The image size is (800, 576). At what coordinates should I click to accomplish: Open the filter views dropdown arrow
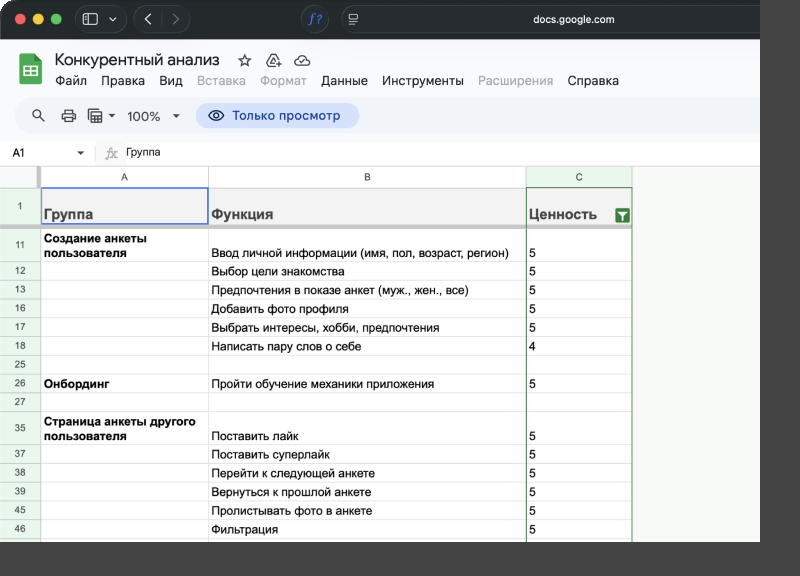point(112,116)
